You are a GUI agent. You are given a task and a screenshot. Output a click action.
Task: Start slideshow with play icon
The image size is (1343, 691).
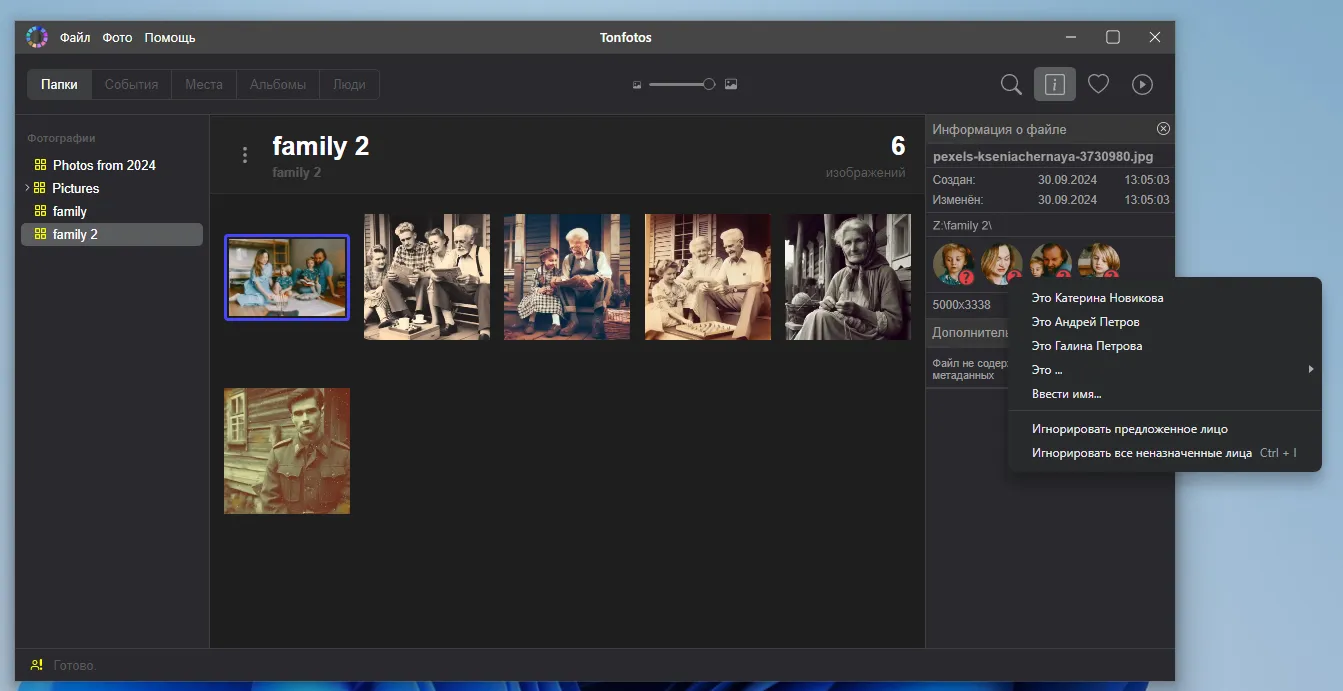pos(1142,85)
